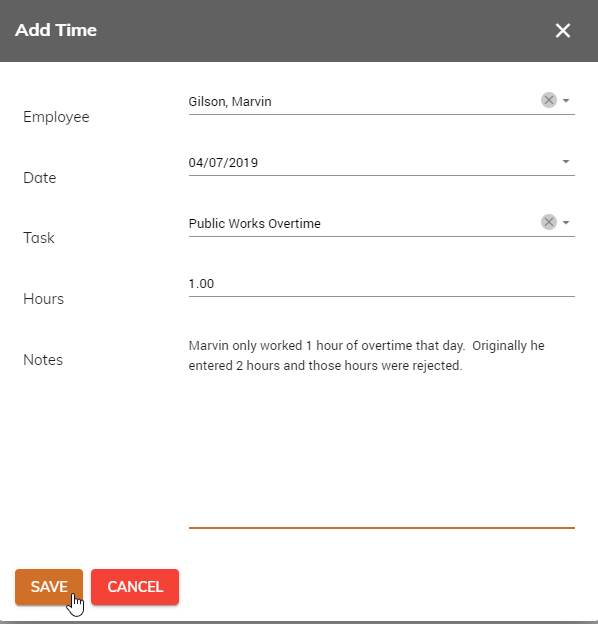The height and width of the screenshot is (624, 598).
Task: Place cursor in blank area of Notes box
Action: tap(382, 450)
